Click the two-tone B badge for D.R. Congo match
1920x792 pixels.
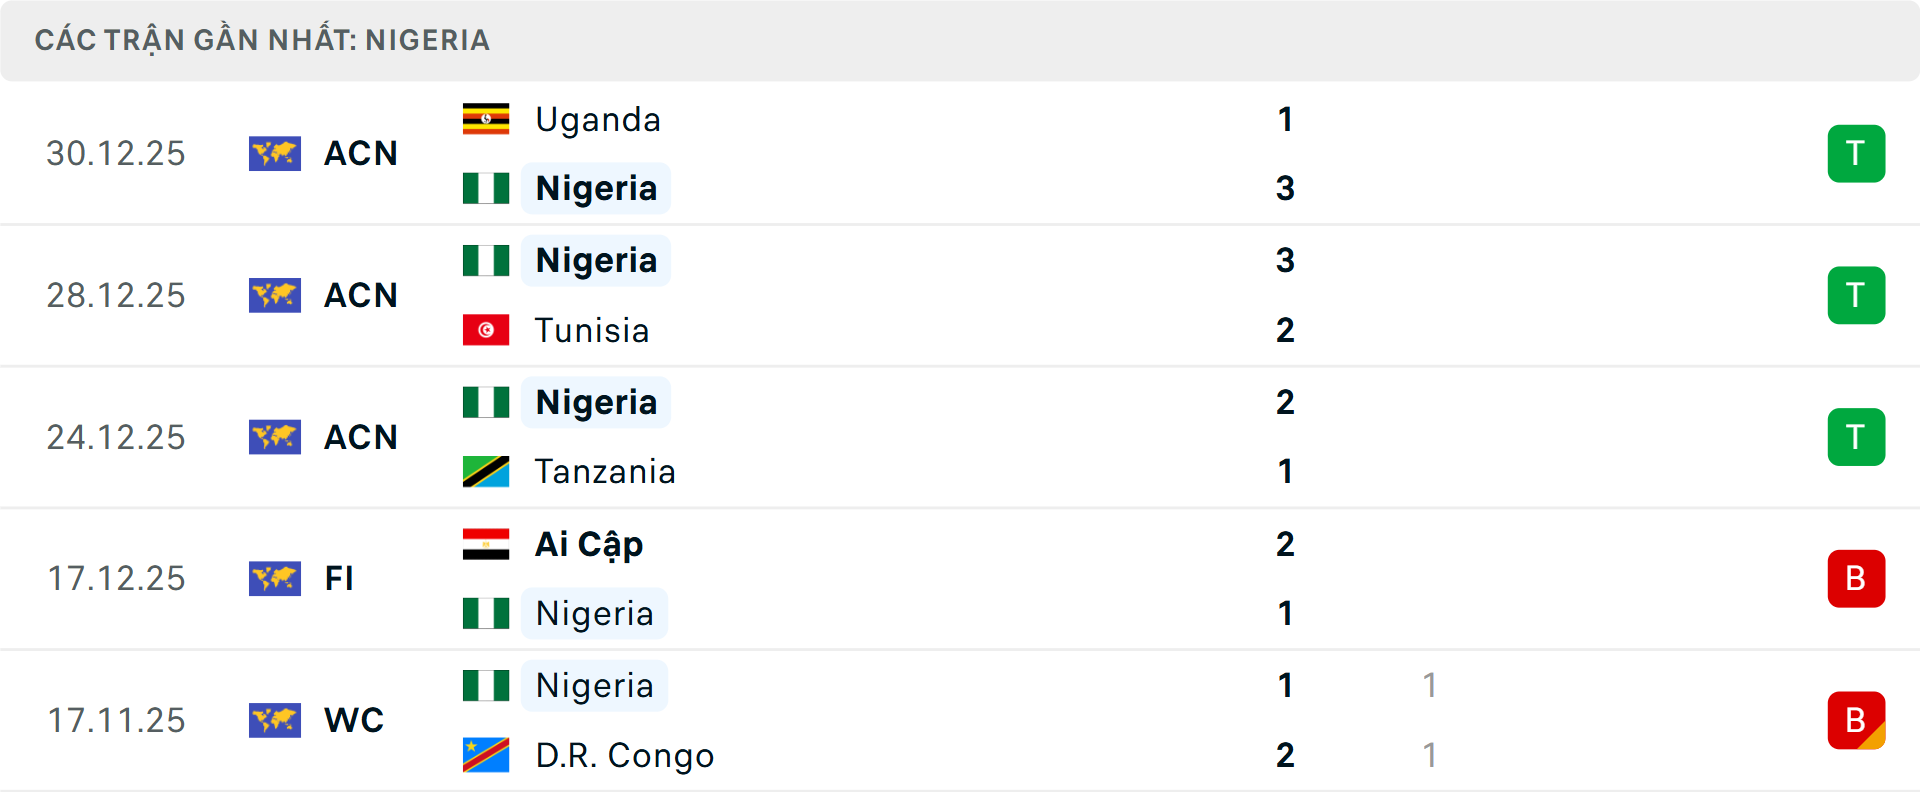pos(1856,721)
